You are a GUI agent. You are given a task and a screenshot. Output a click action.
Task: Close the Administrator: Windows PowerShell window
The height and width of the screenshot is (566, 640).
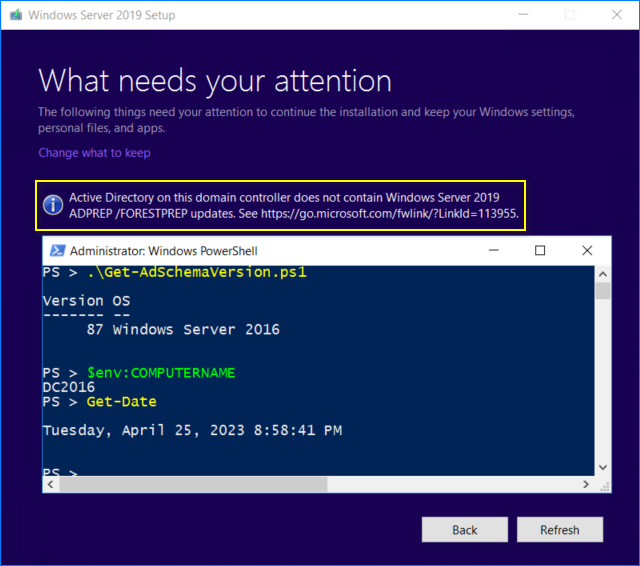pyautogui.click(x=587, y=250)
